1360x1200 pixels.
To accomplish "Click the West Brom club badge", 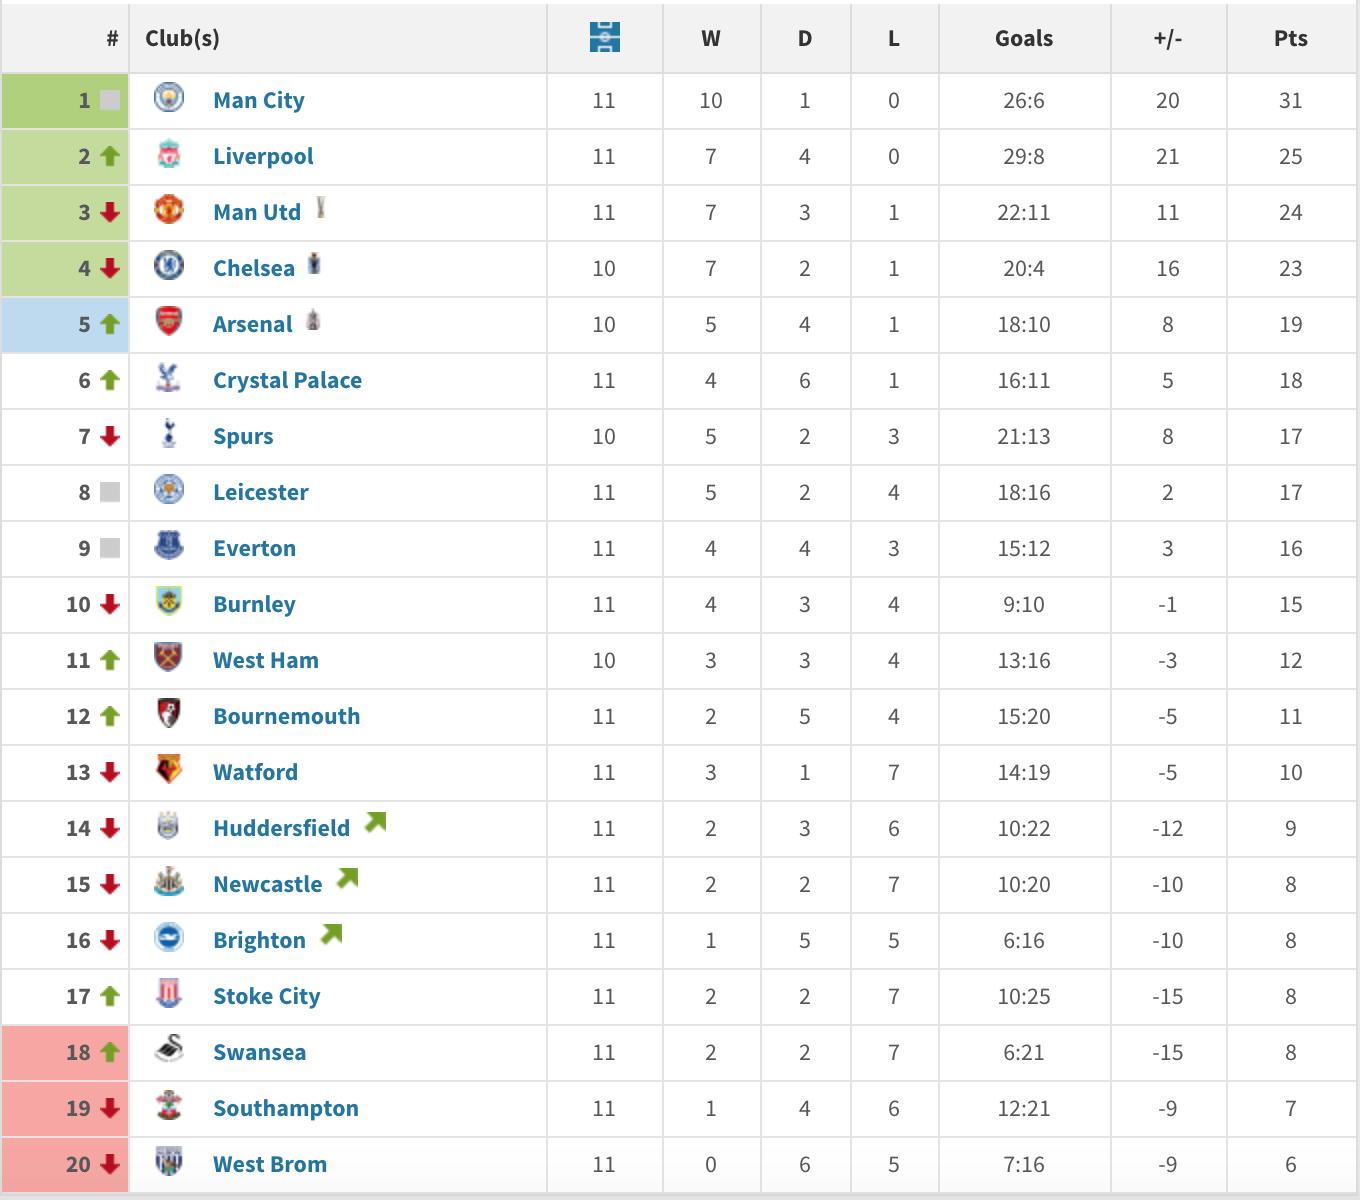I will [169, 1162].
